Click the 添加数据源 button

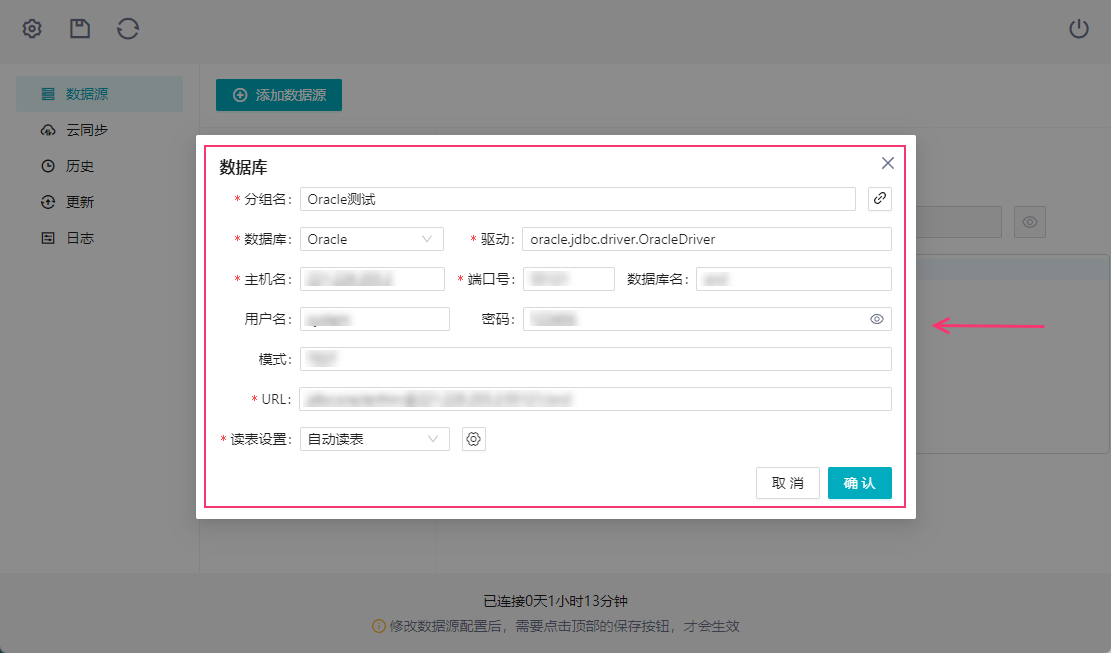(278, 95)
